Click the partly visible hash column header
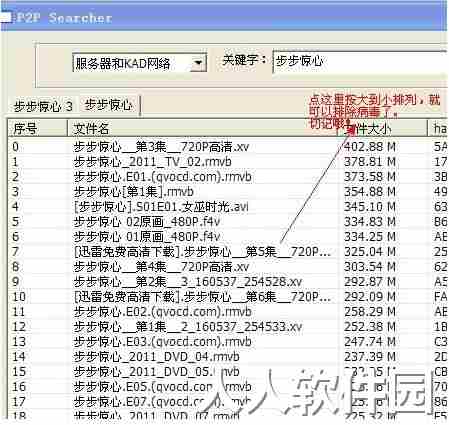The width and height of the screenshot is (449, 425). pyautogui.click(x=438, y=128)
